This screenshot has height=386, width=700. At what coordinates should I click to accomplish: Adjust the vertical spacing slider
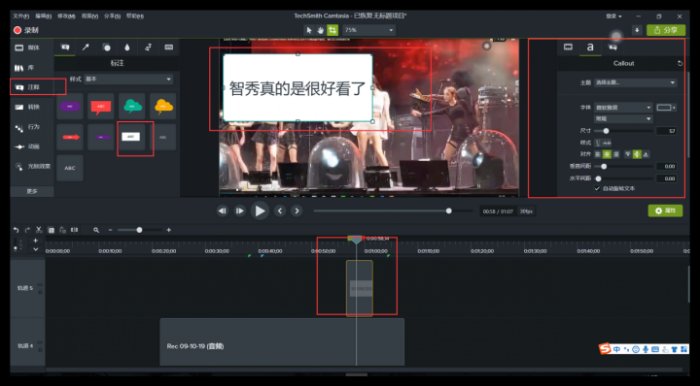(604, 166)
